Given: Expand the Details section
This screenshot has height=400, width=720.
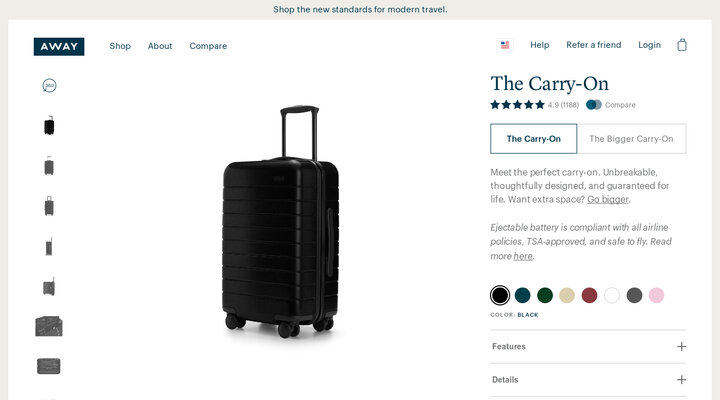Looking at the screenshot, I should [x=505, y=380].
